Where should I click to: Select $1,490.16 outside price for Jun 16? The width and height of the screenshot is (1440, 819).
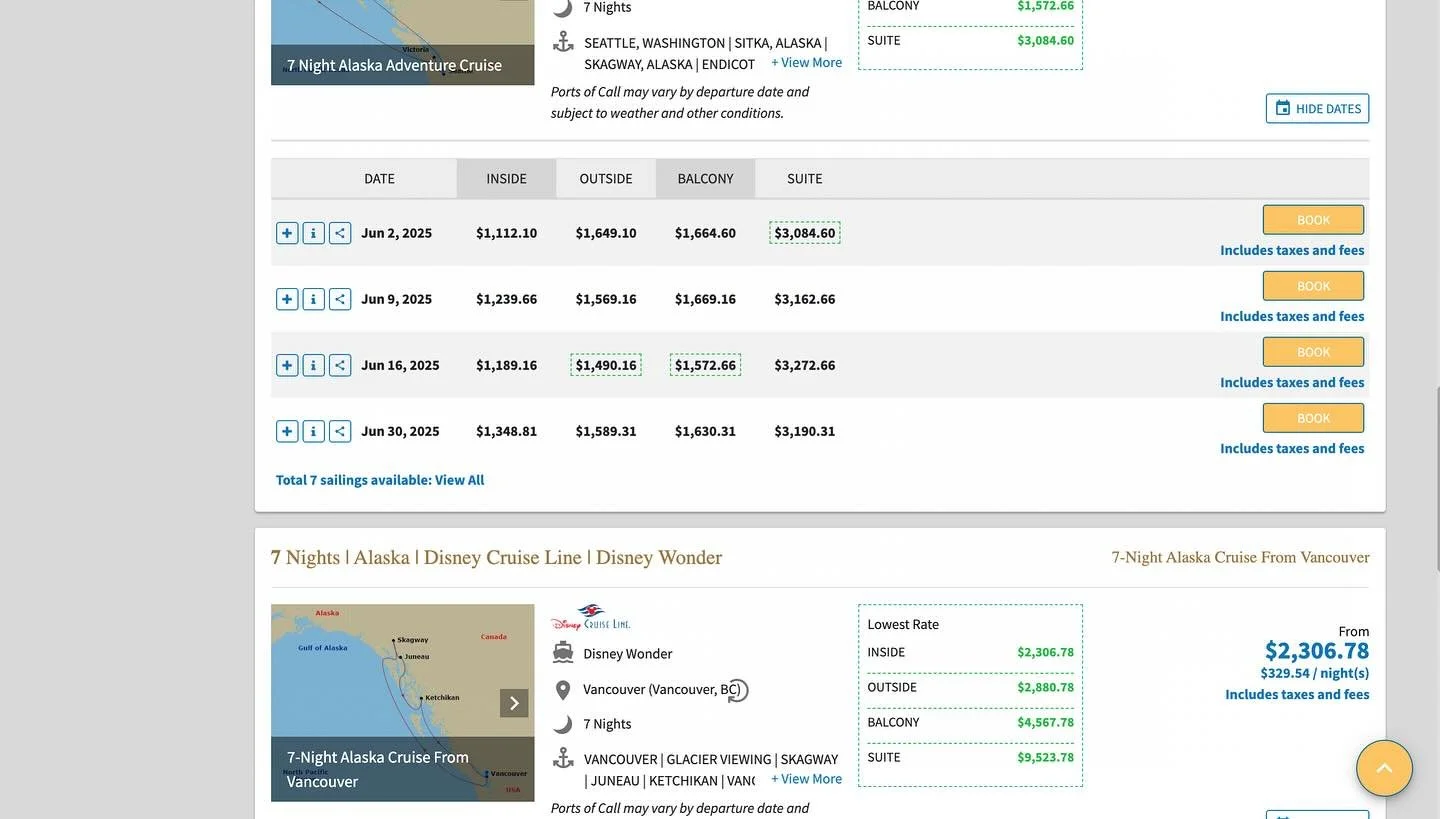(606, 365)
